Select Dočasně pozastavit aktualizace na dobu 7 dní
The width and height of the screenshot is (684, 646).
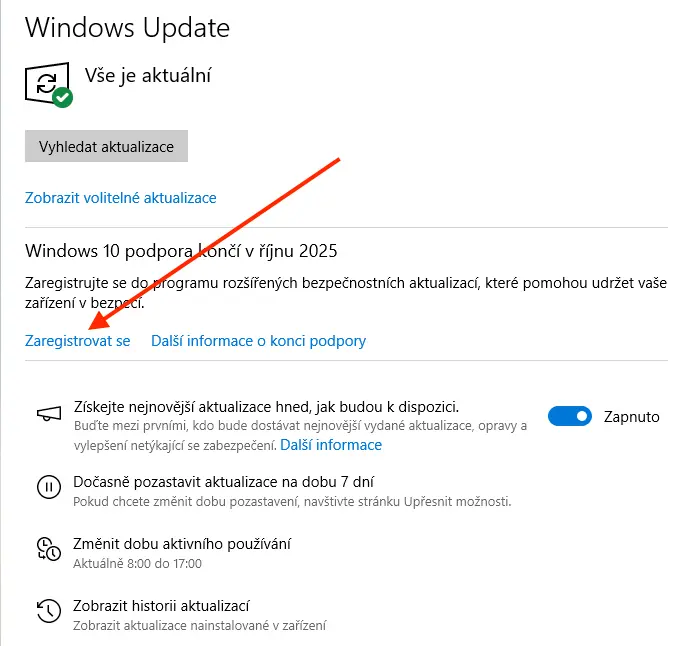click(225, 481)
